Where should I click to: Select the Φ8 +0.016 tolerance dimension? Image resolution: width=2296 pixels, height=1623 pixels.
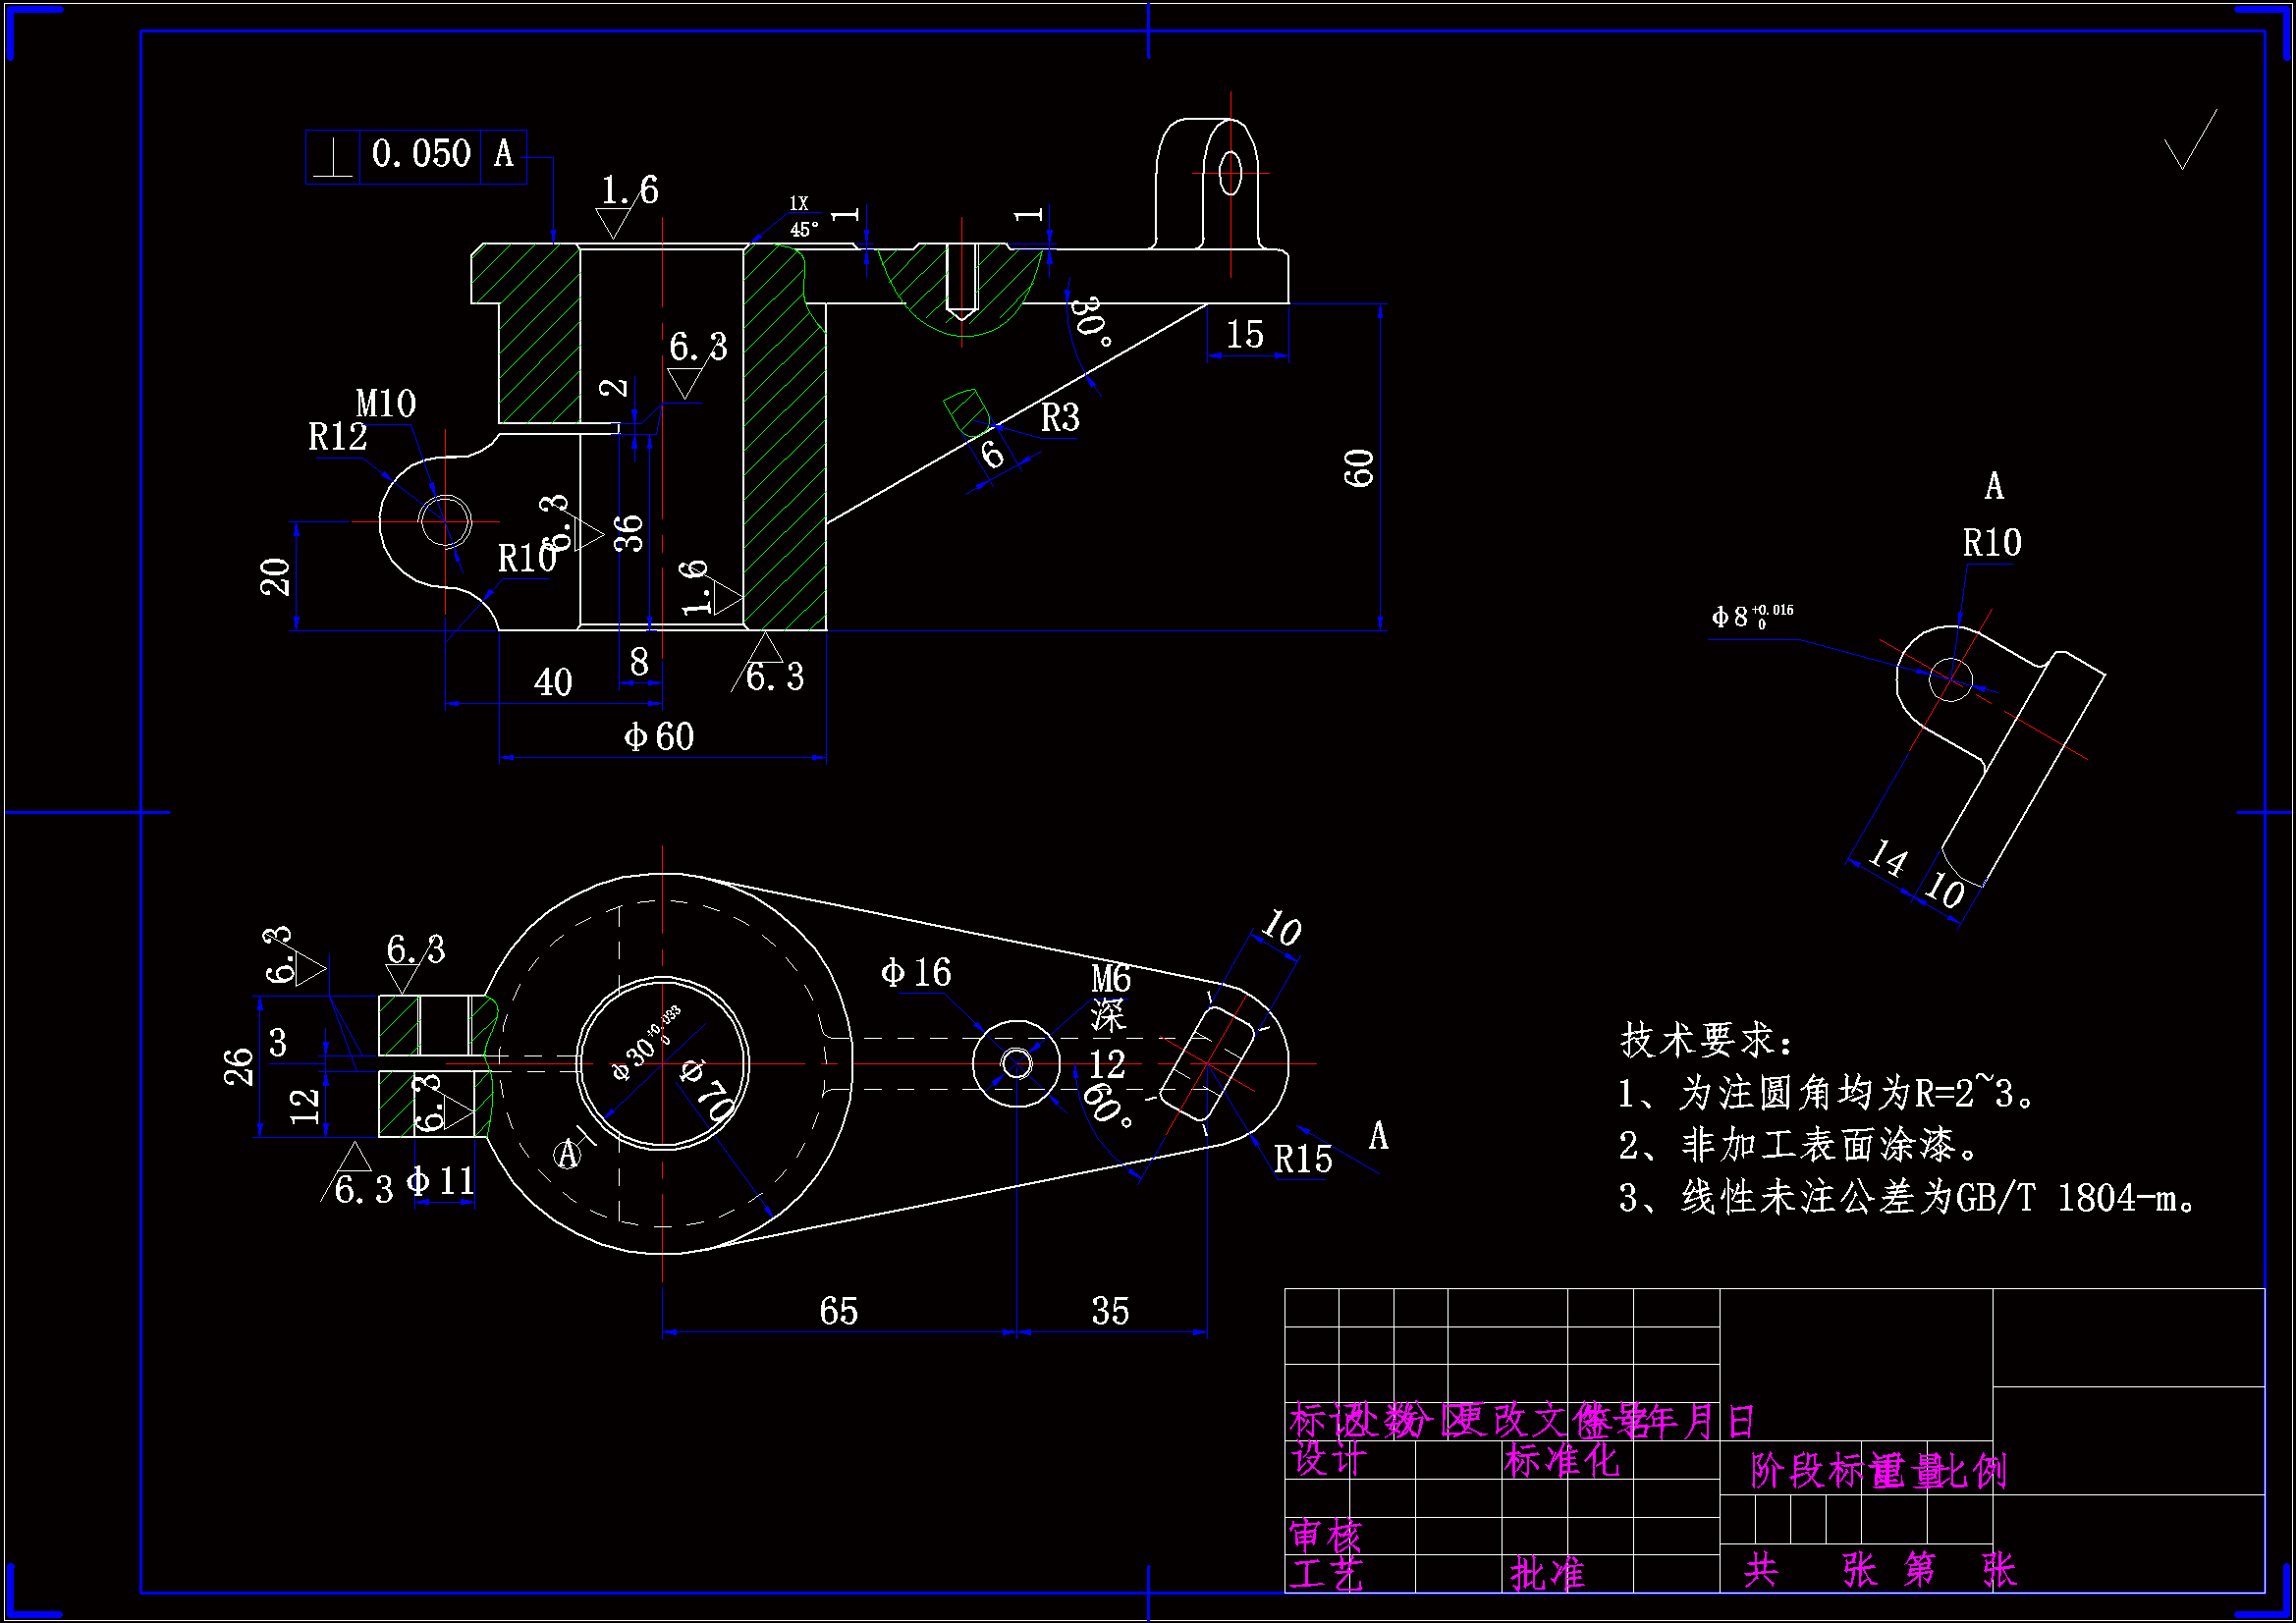(1751, 616)
